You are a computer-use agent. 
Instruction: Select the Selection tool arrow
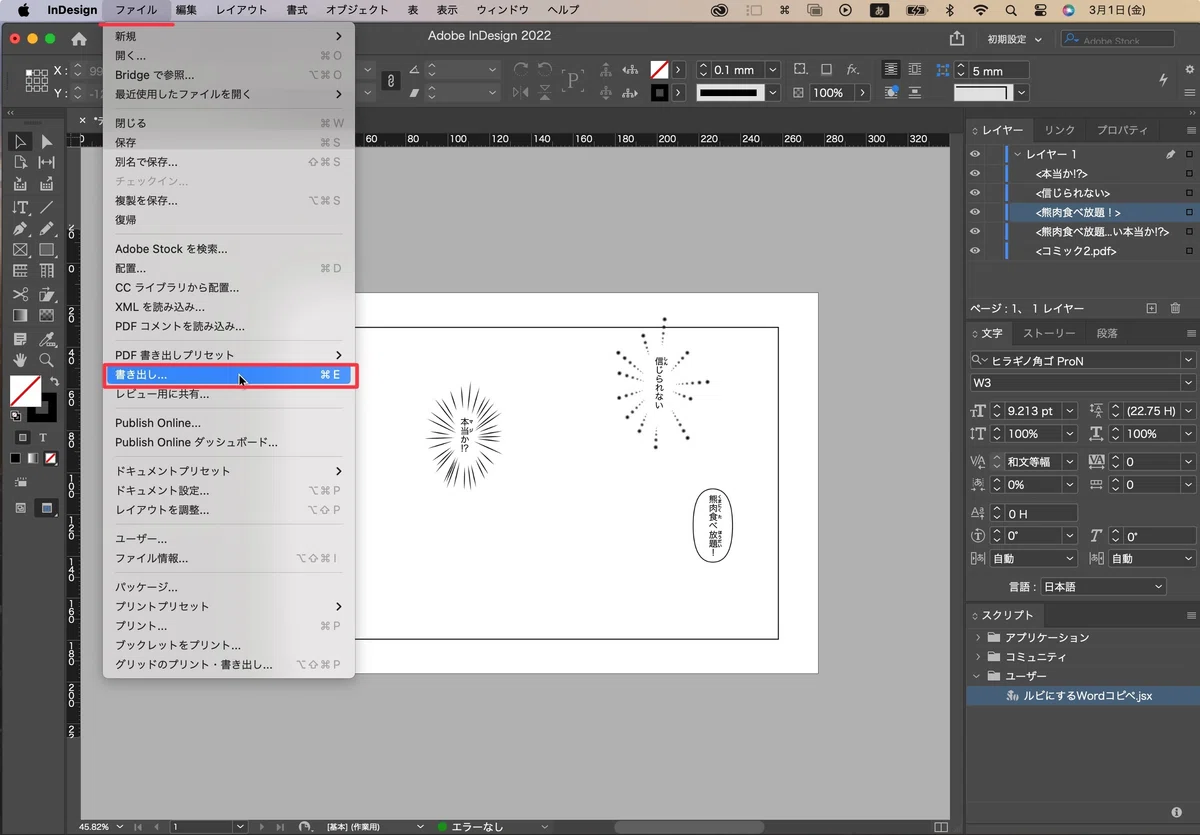tap(20, 142)
